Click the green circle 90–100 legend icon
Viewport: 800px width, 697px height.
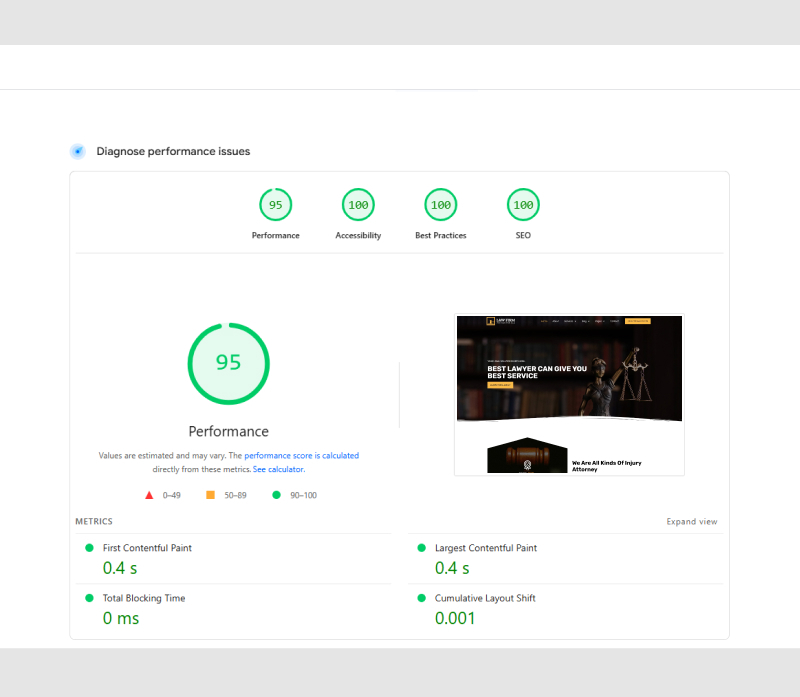pyautogui.click(x=276, y=495)
